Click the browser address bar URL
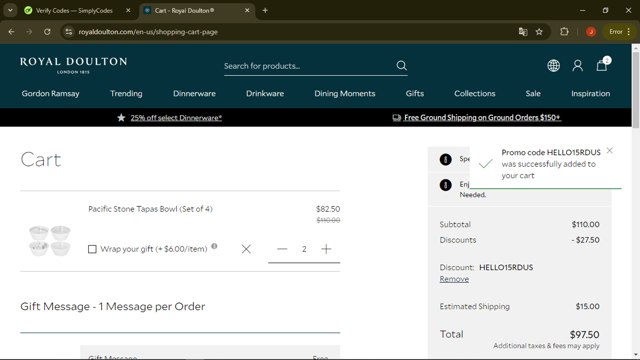640x360 pixels. pos(148,32)
